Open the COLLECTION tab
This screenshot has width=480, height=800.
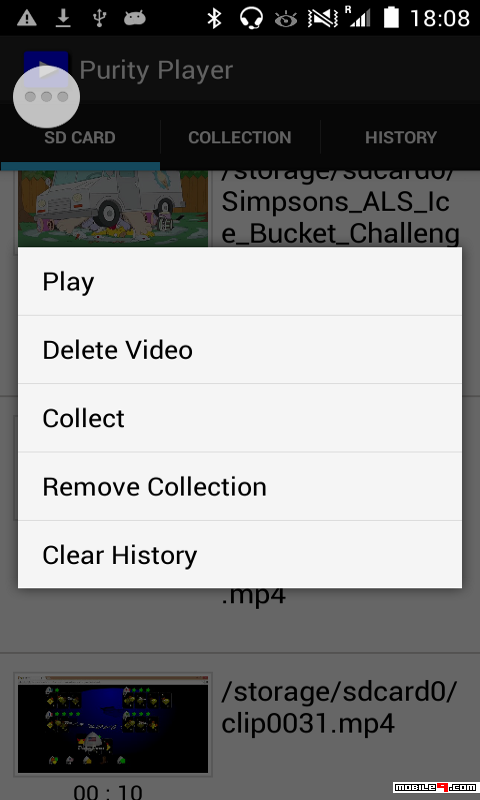tap(240, 138)
